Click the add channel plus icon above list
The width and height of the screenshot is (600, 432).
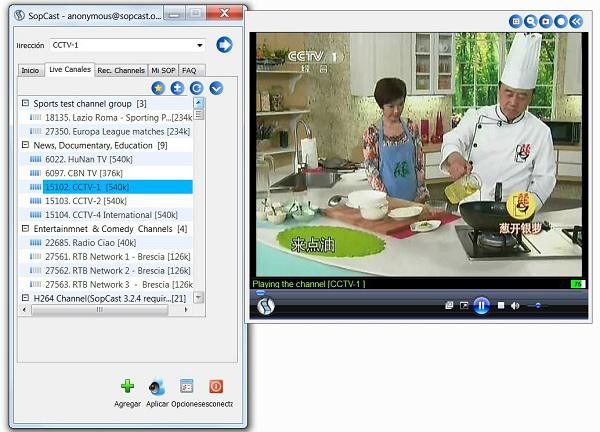[x=177, y=88]
